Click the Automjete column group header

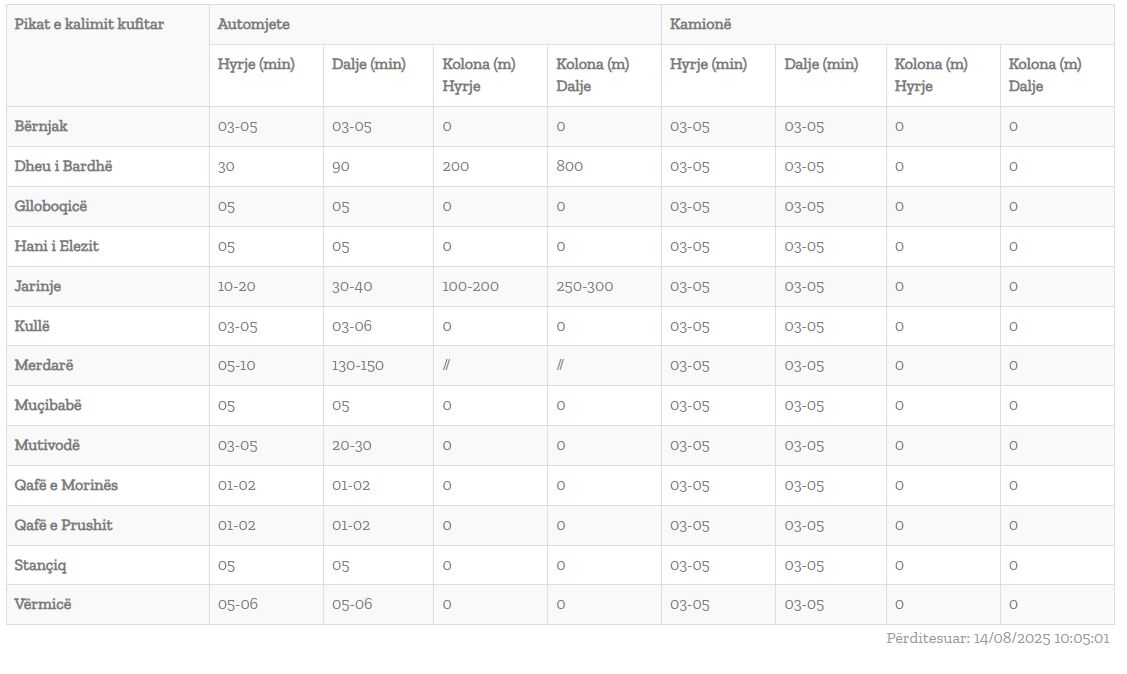pos(254,24)
